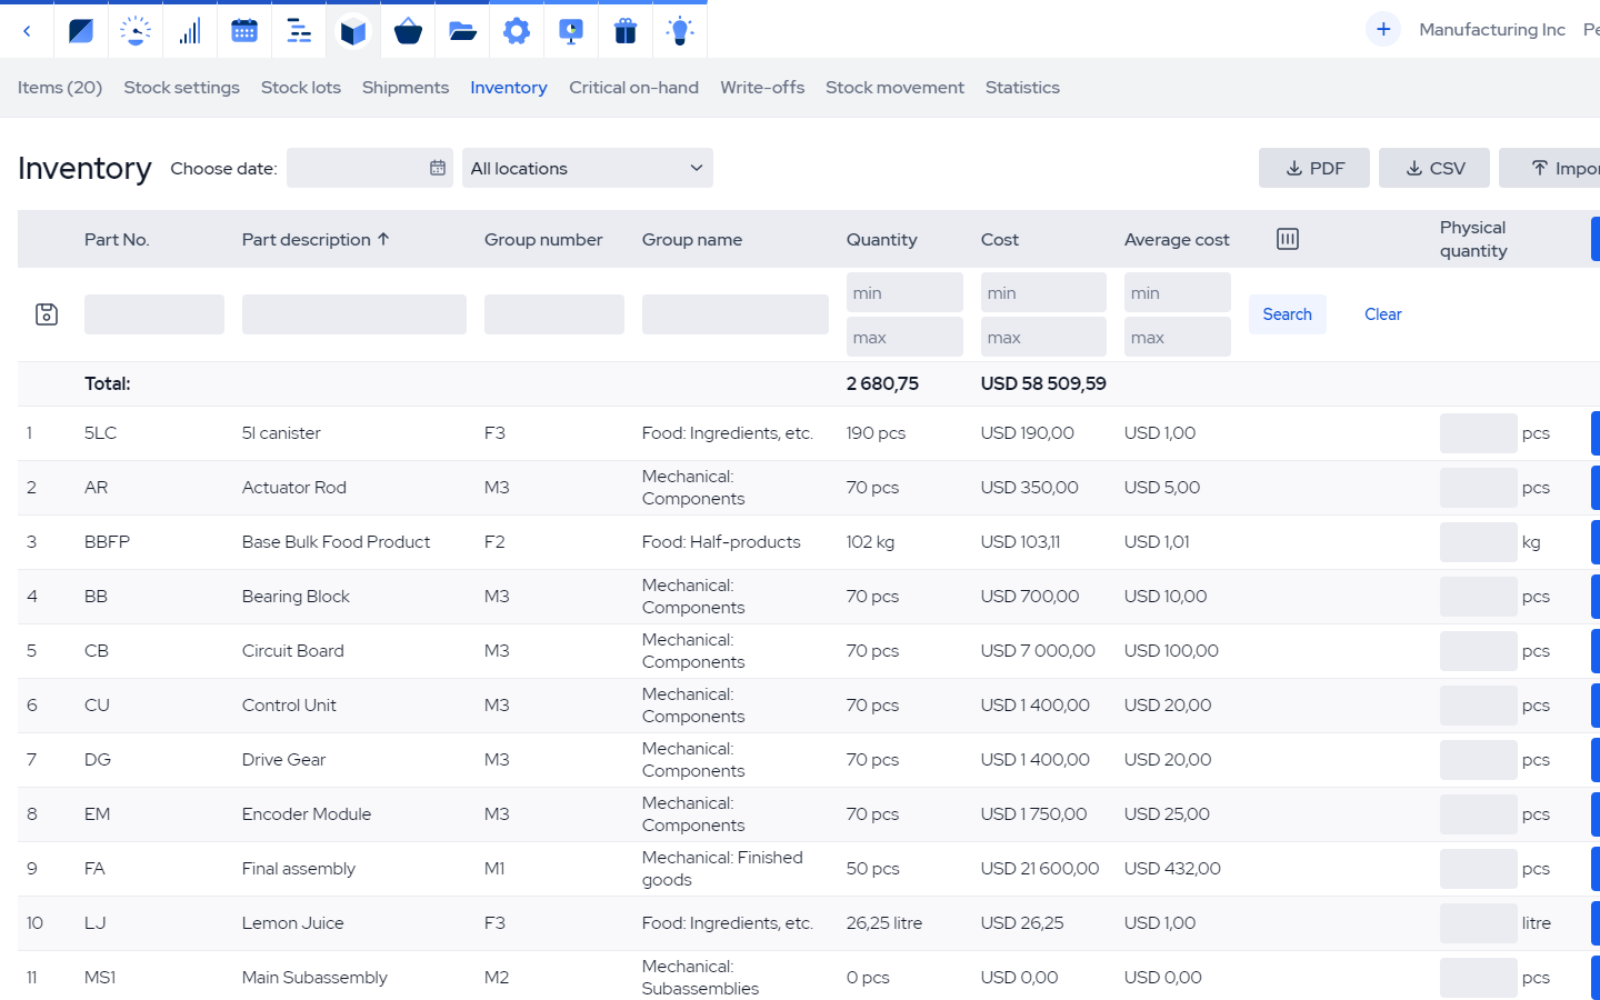Image resolution: width=1600 pixels, height=1000 pixels.
Task: Download the inventory as PDF
Action: [x=1314, y=168]
